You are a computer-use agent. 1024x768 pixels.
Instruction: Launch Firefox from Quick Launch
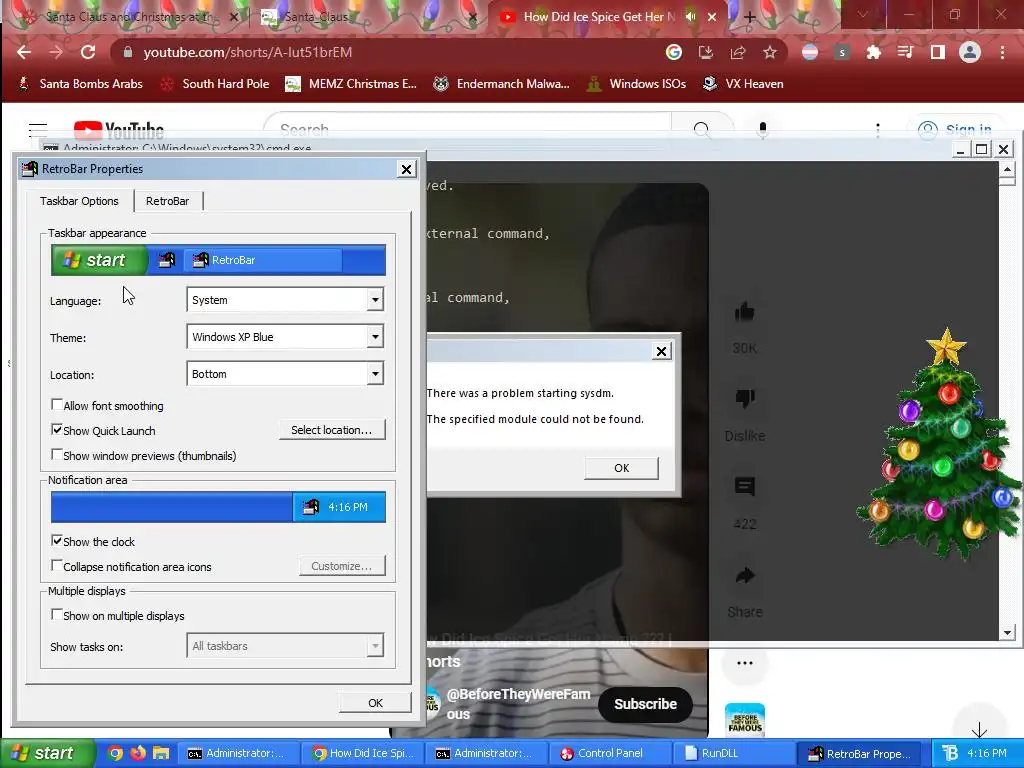point(138,753)
